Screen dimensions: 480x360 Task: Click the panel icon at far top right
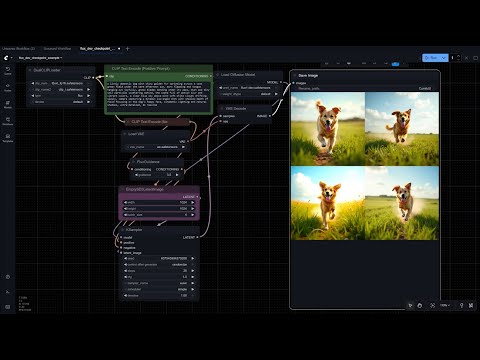click(x=475, y=58)
